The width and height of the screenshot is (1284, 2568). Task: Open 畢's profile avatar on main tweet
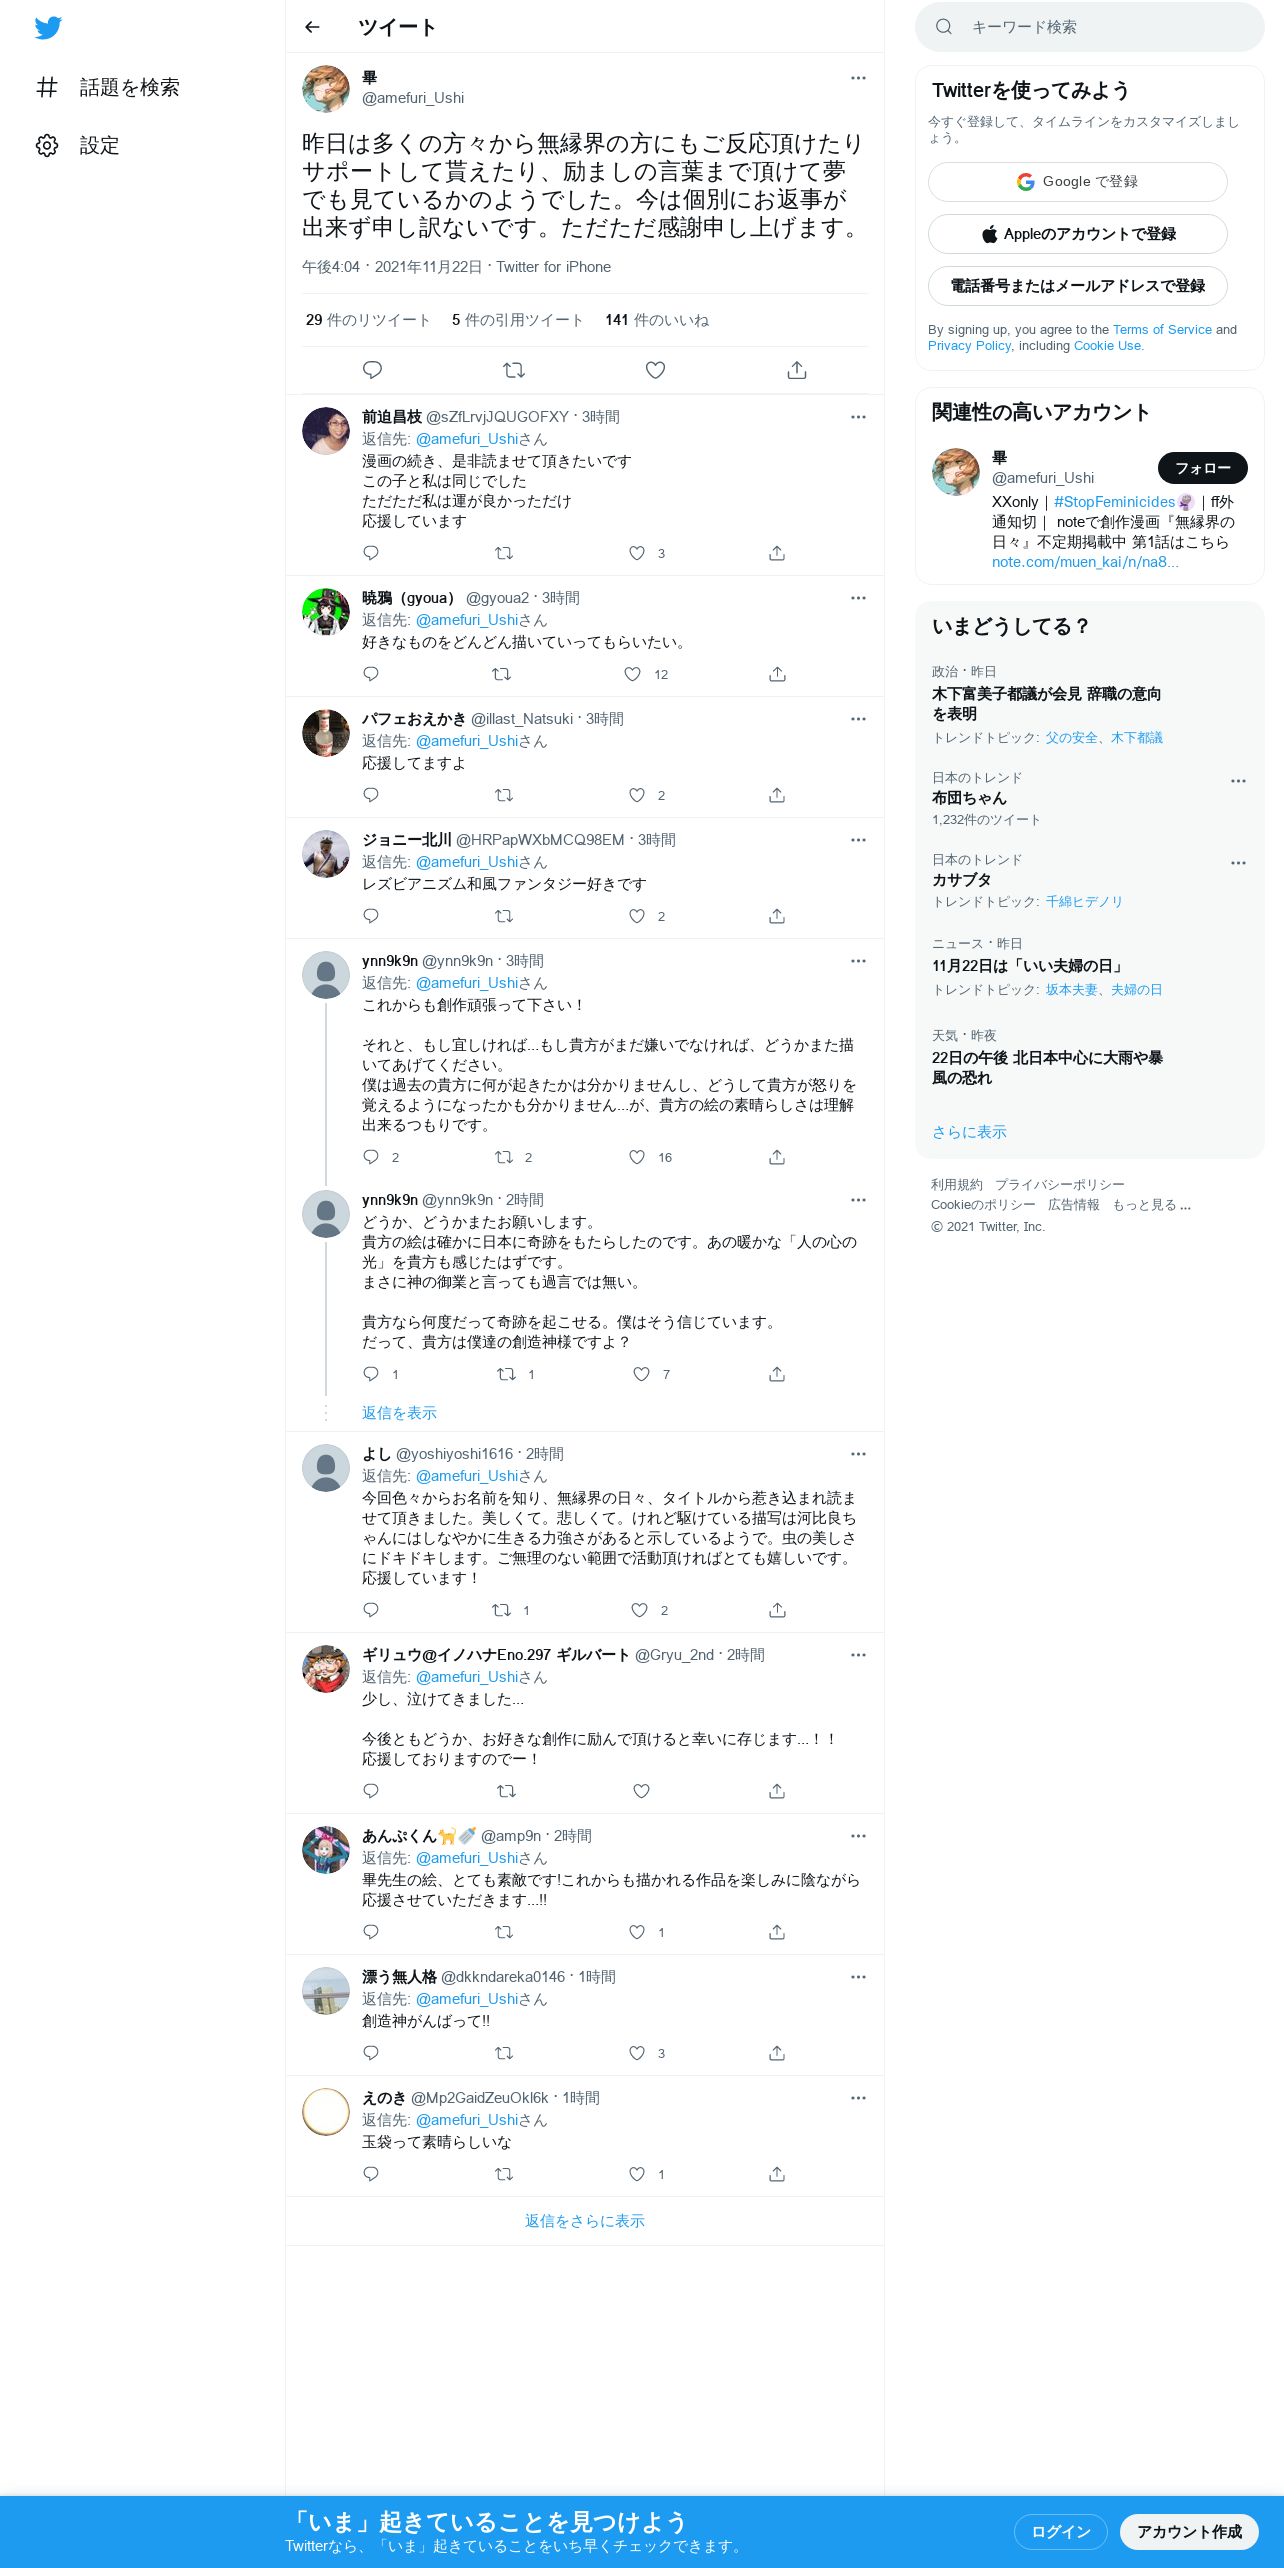coord(326,89)
